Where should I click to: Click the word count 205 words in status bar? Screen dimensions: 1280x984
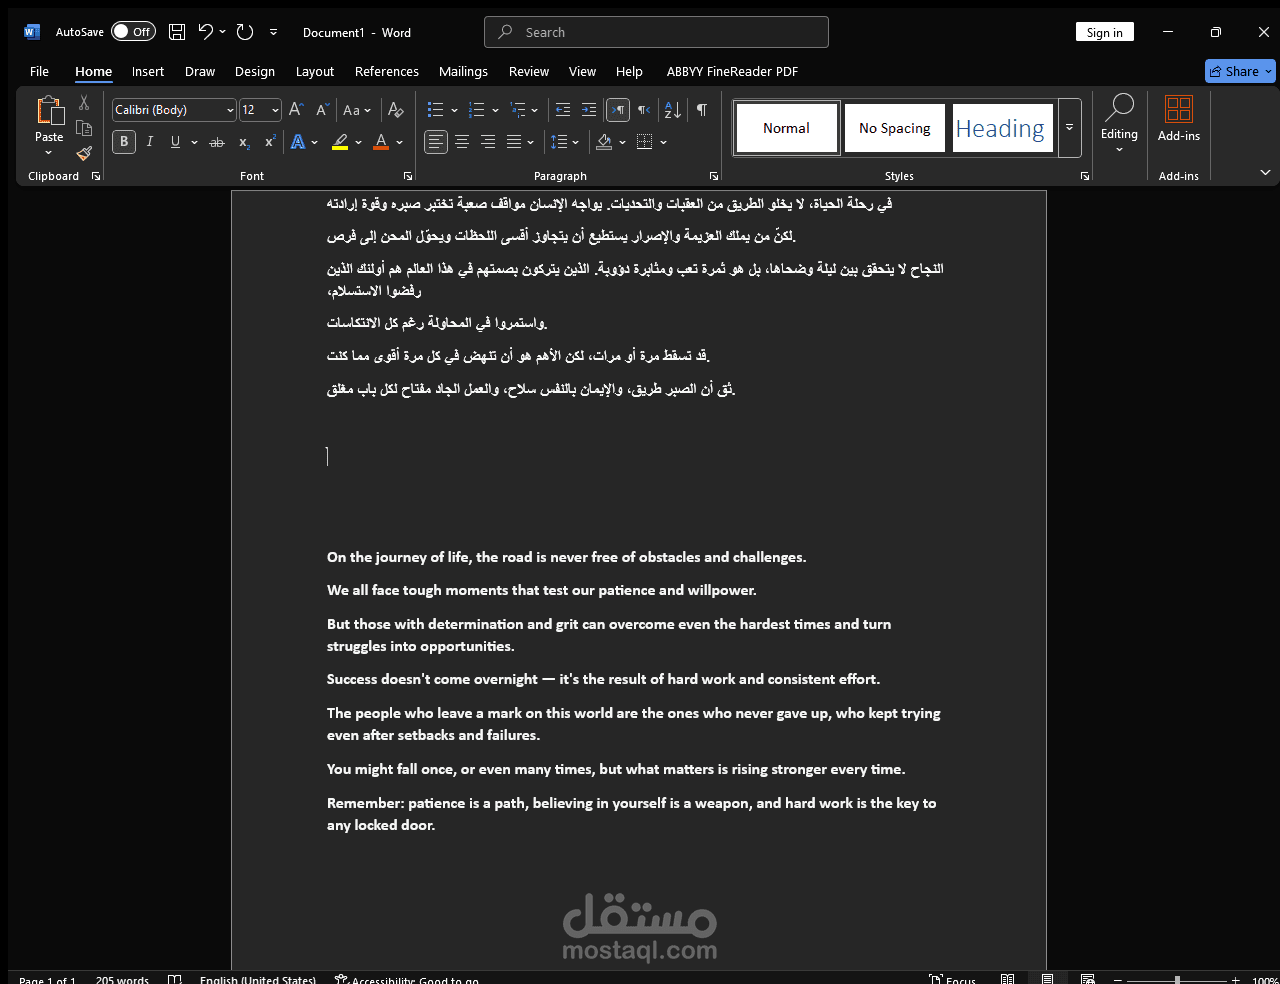122,980
